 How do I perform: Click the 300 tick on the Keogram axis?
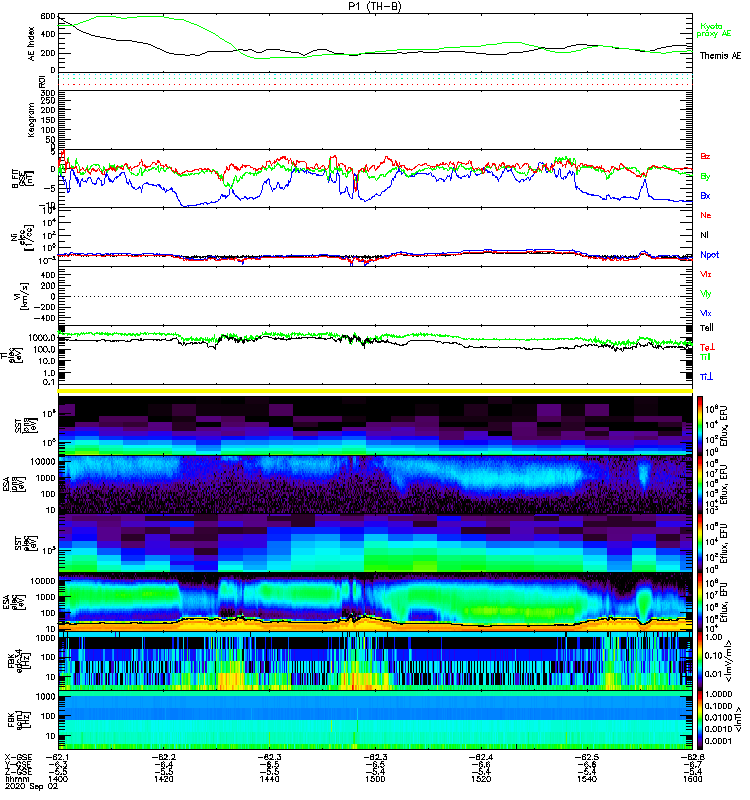48,93
